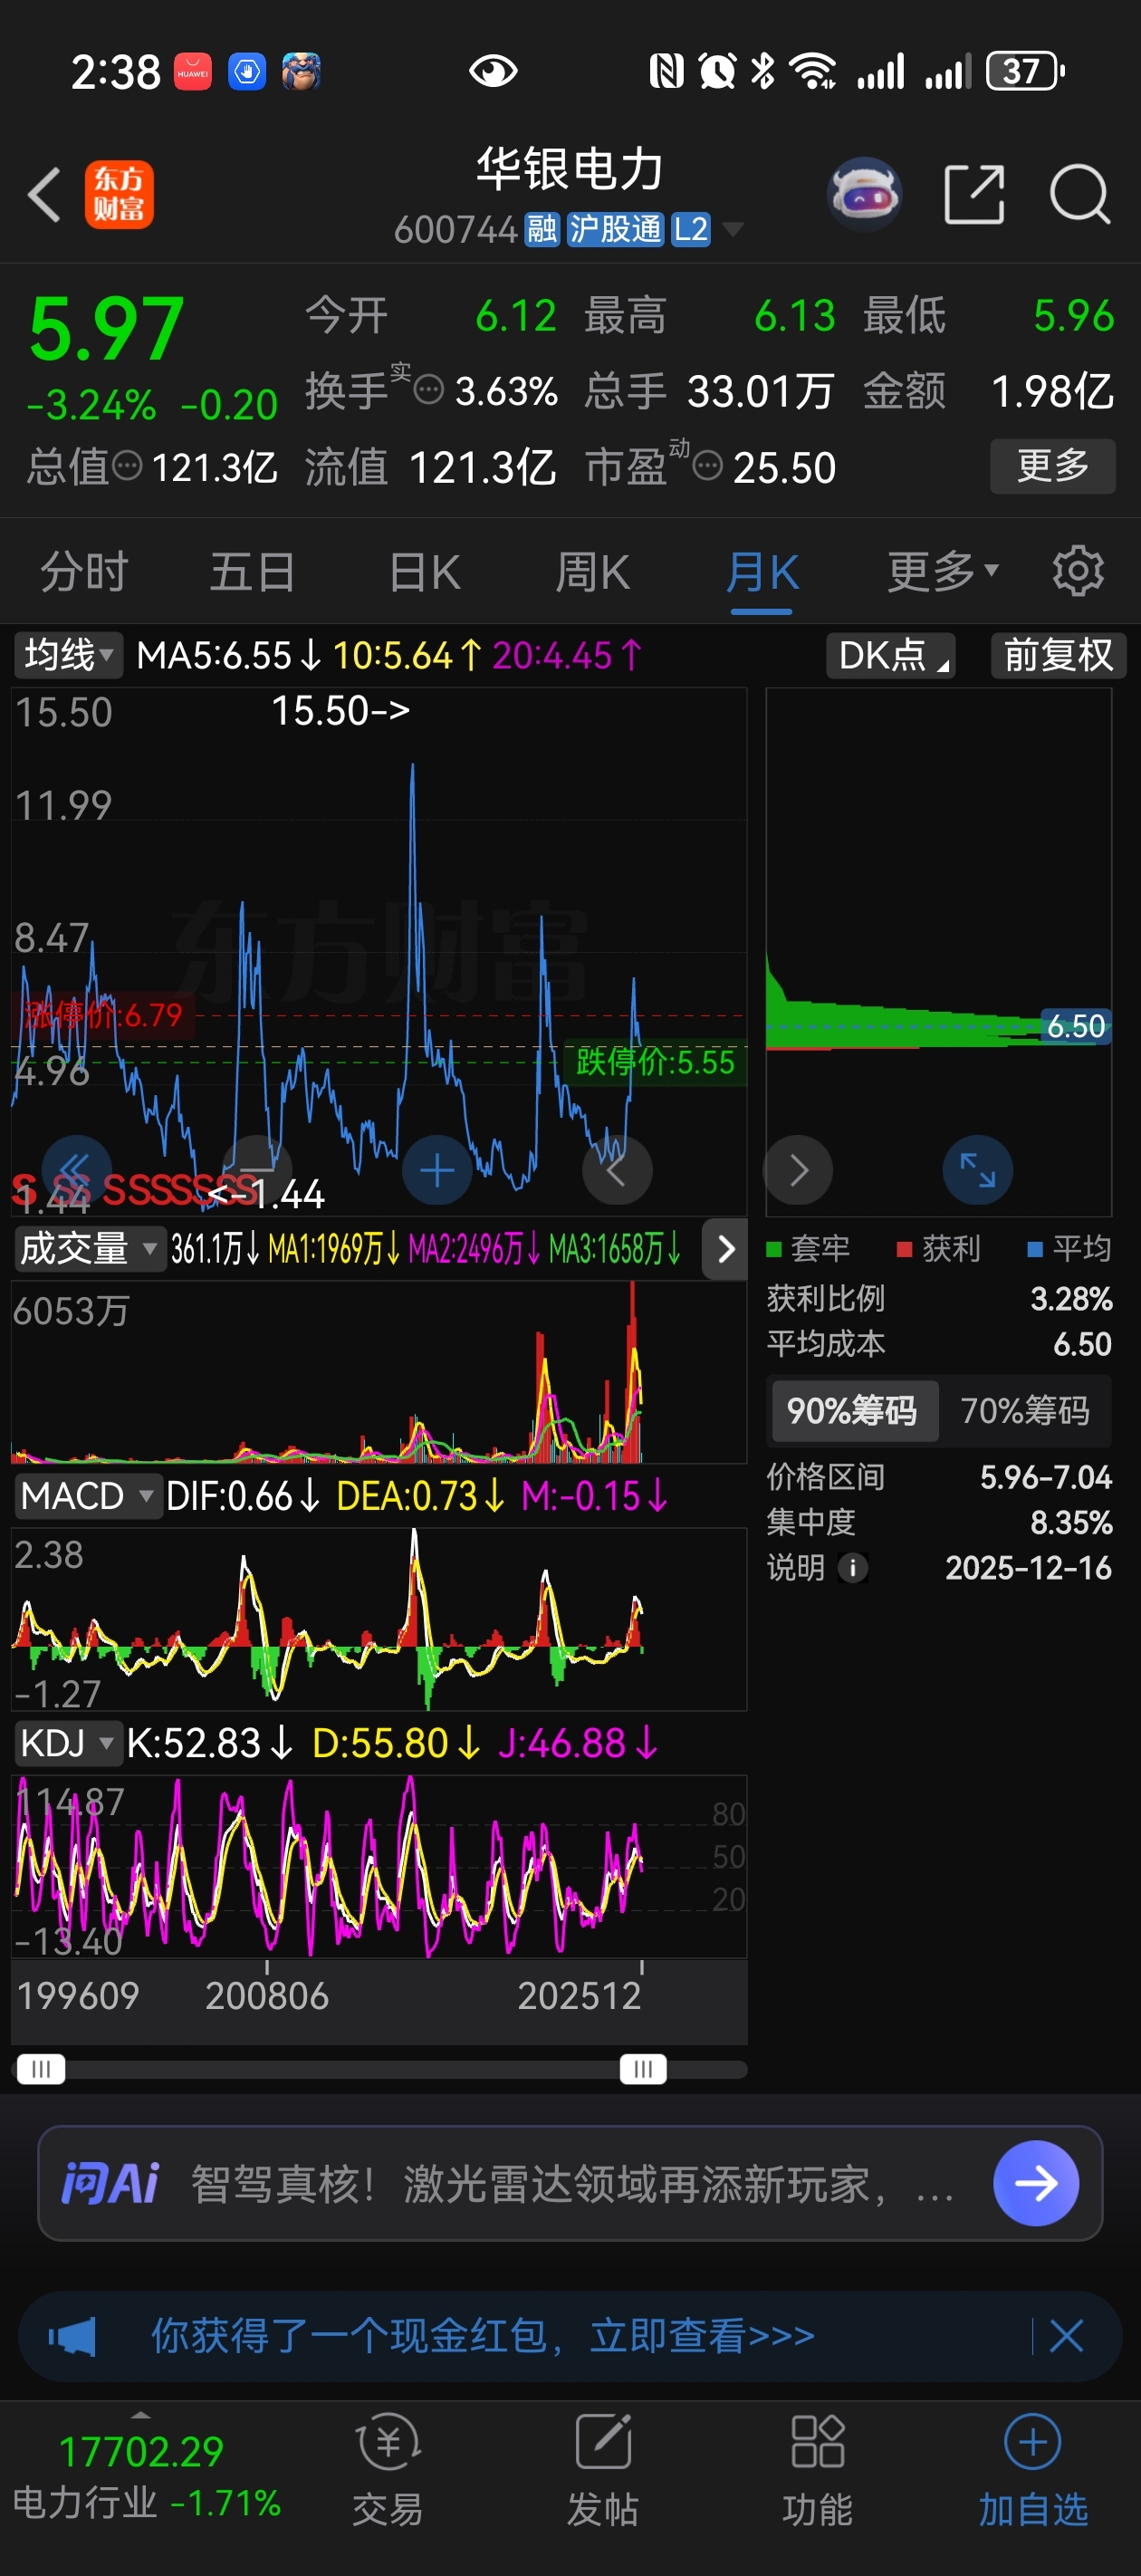Show next indicator with white arrow button
This screenshot has height=2576, width=1141.
(725, 1249)
